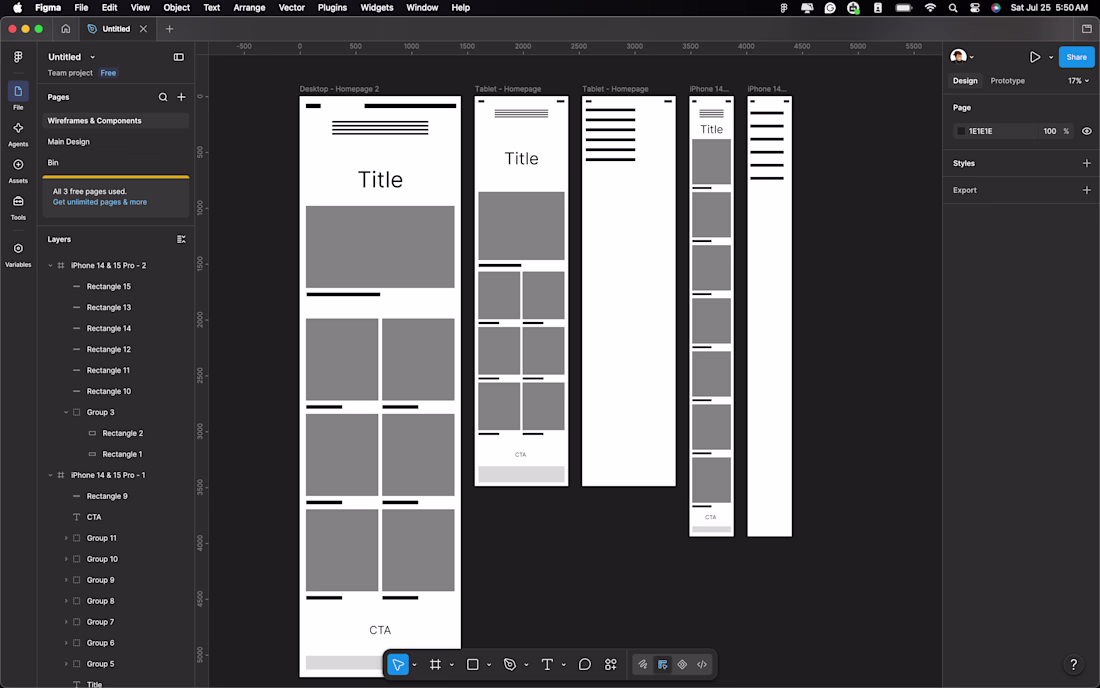Click Get unlimited pages & more link

[x=100, y=202]
